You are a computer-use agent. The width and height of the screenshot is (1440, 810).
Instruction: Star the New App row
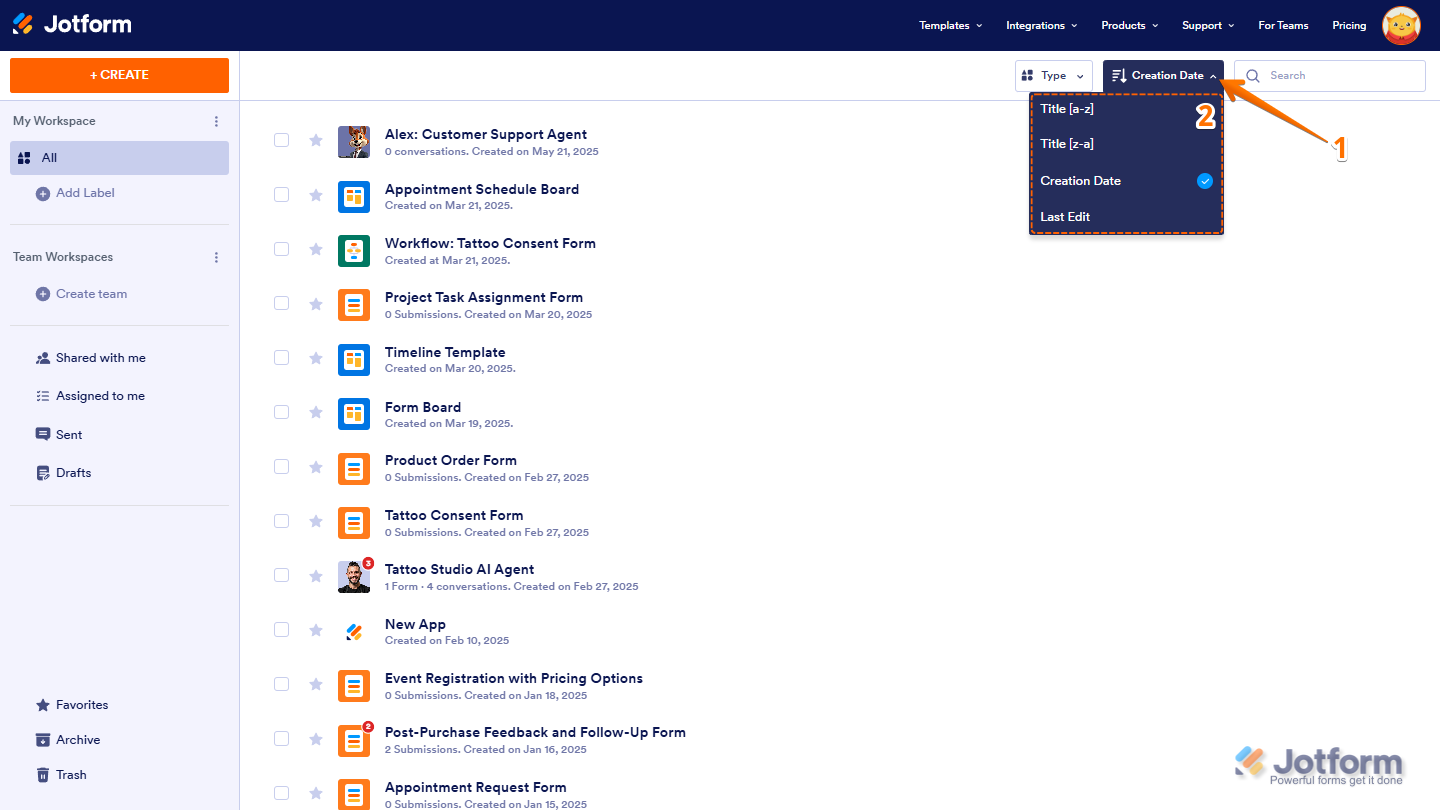[x=316, y=630]
